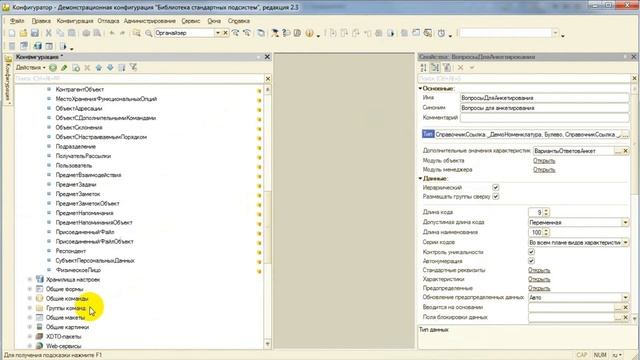Click the third Properties toolbar filter icon
This screenshot has height=360, width=640.
[447, 67]
